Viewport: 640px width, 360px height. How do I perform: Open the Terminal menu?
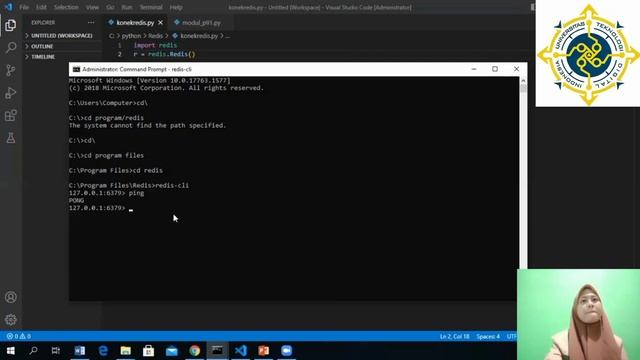[x=151, y=7]
